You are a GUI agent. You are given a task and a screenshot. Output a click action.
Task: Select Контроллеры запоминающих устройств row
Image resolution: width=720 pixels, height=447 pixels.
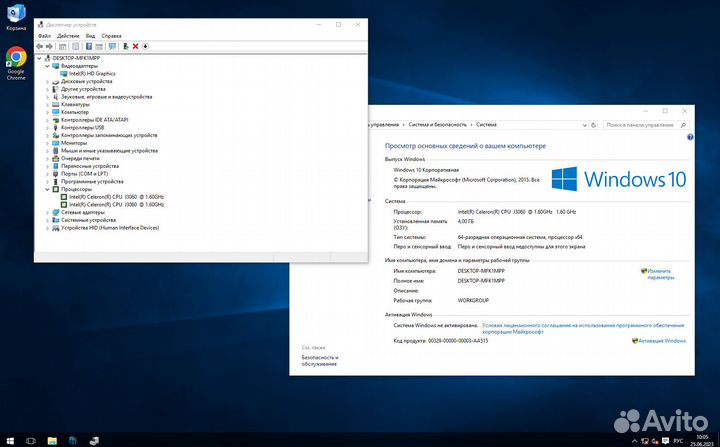pos(109,136)
